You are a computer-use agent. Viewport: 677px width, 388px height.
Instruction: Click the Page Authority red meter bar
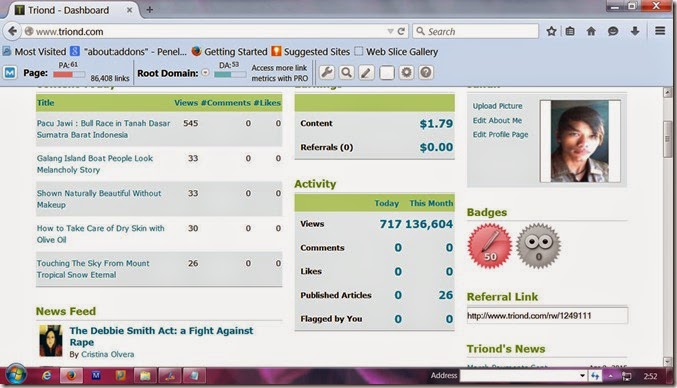click(x=69, y=74)
